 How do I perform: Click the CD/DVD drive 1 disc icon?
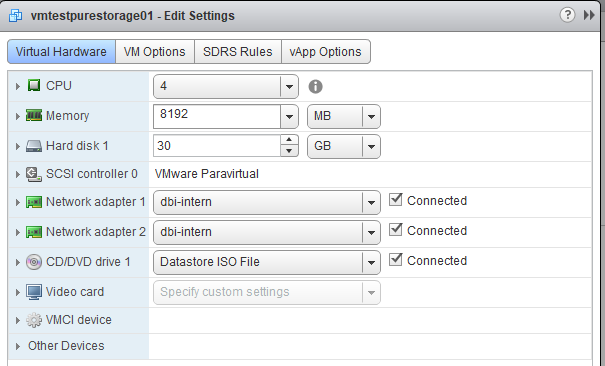tap(34, 262)
